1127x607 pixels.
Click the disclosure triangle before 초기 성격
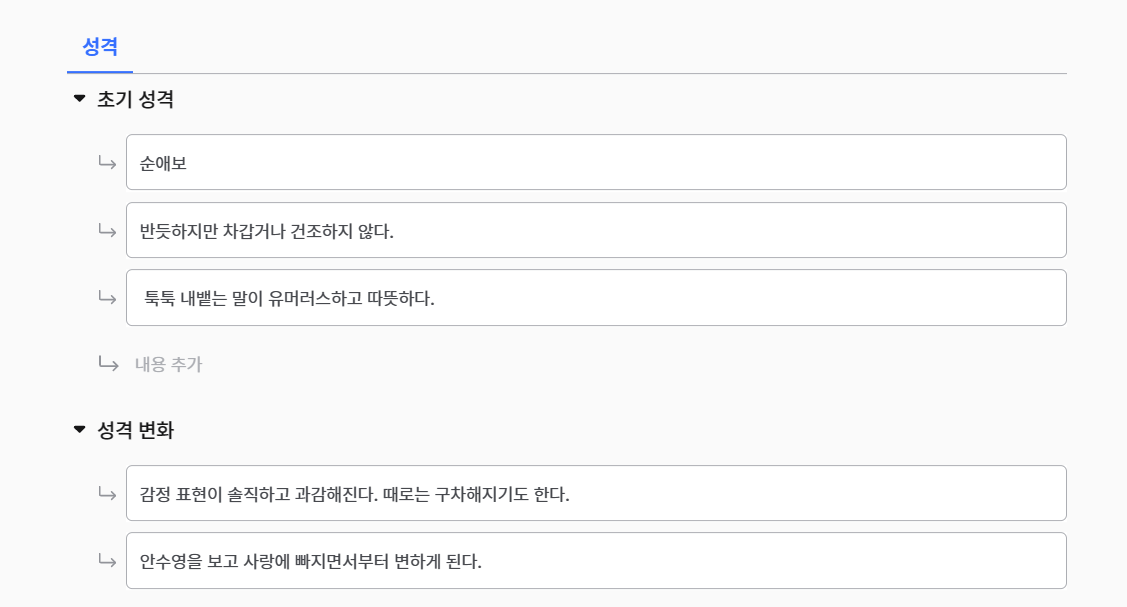pyautogui.click(x=78, y=100)
